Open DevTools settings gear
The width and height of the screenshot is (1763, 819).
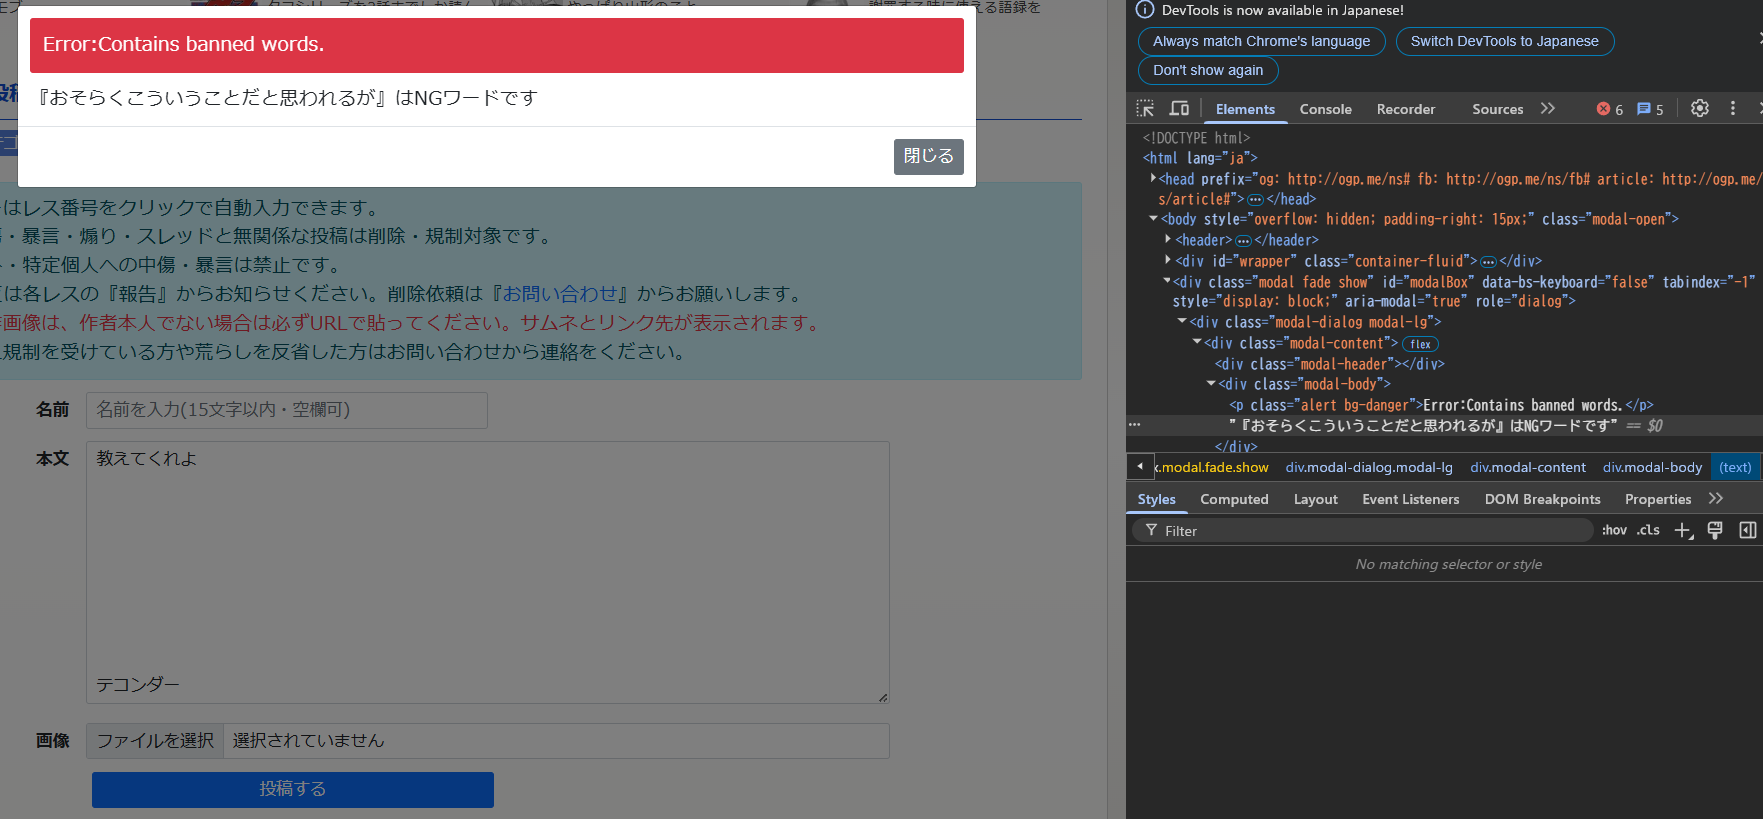[x=1699, y=109]
